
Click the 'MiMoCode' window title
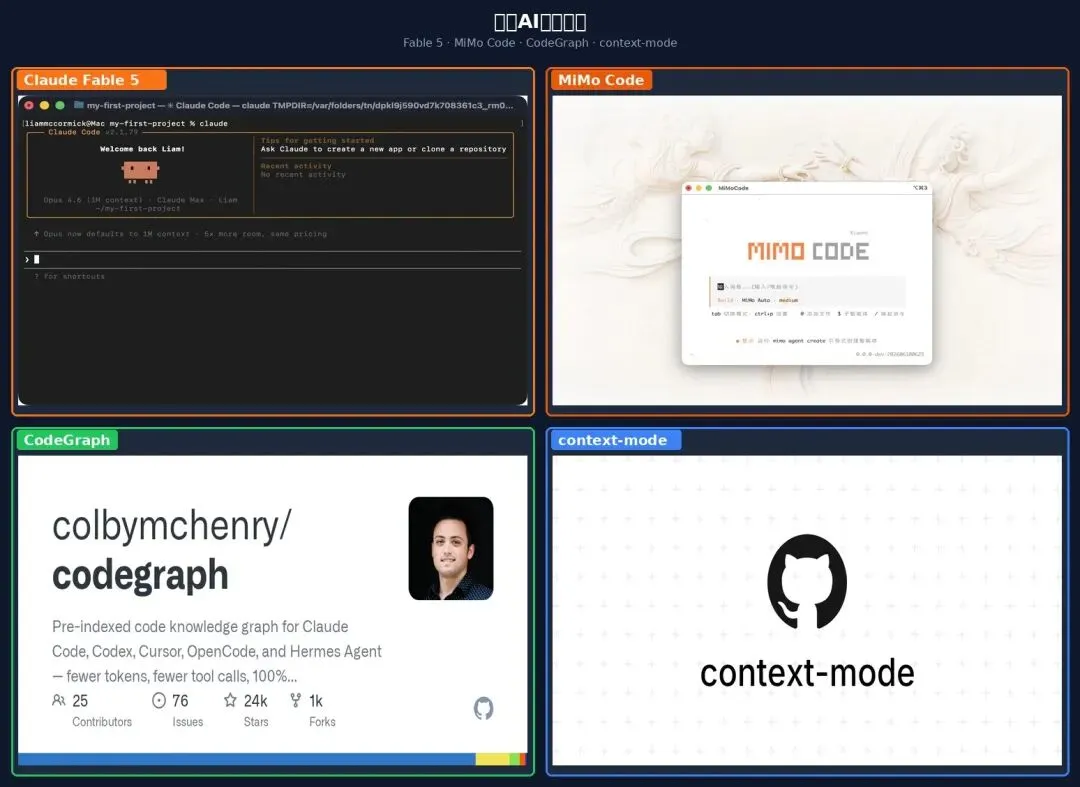coord(733,188)
